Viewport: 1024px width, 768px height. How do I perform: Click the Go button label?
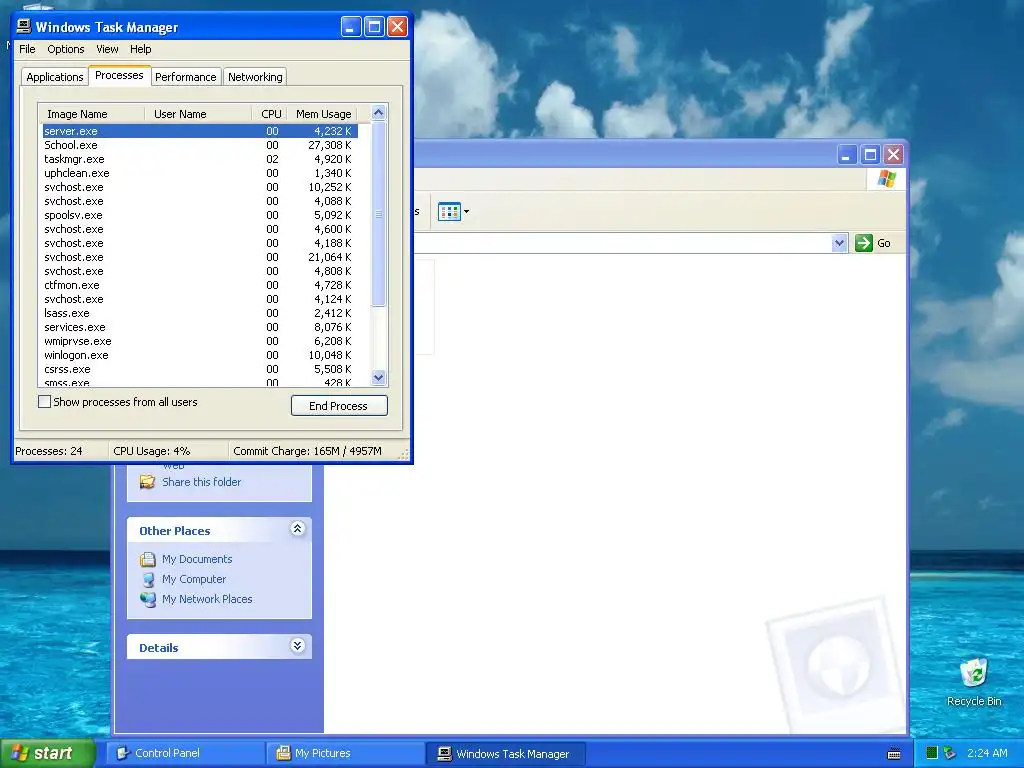pos(884,243)
